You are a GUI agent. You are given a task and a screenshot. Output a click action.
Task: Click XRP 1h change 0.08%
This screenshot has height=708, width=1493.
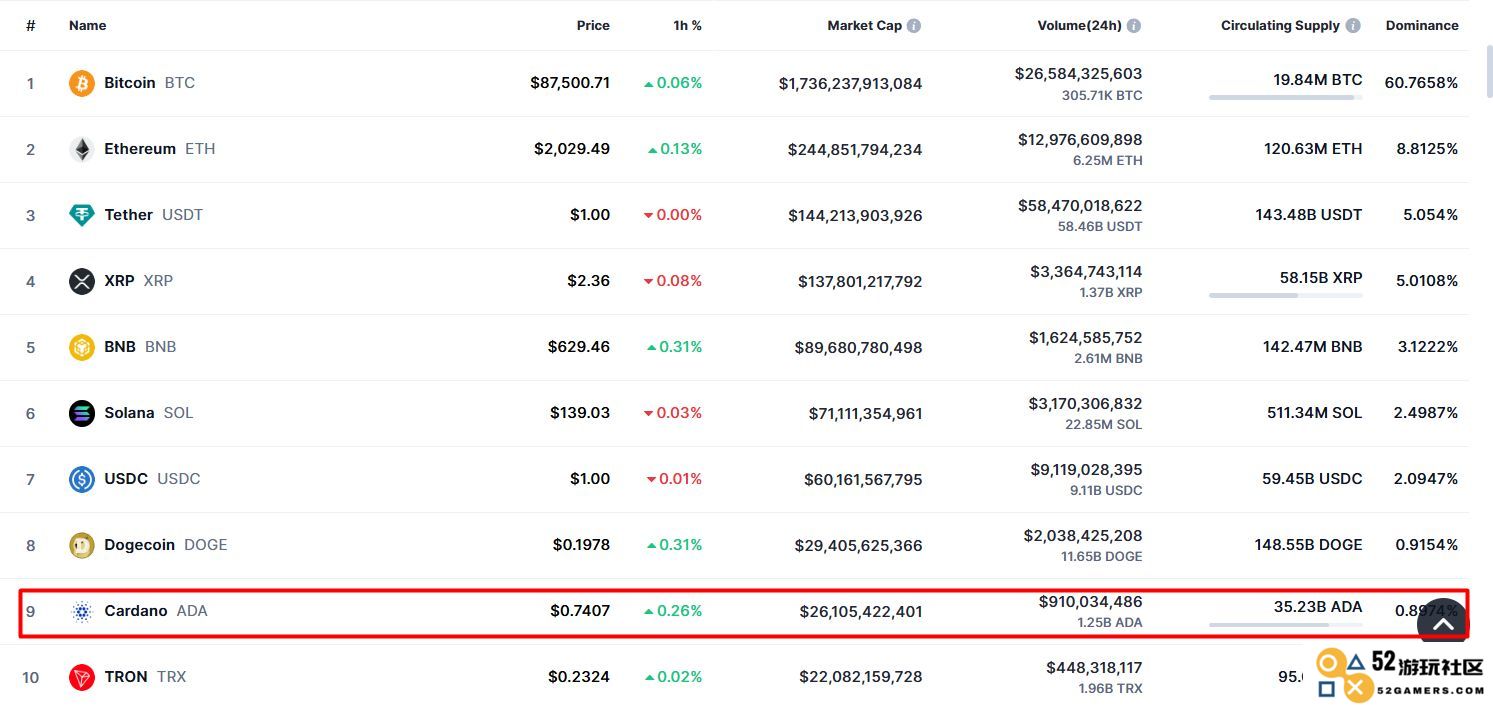(673, 281)
